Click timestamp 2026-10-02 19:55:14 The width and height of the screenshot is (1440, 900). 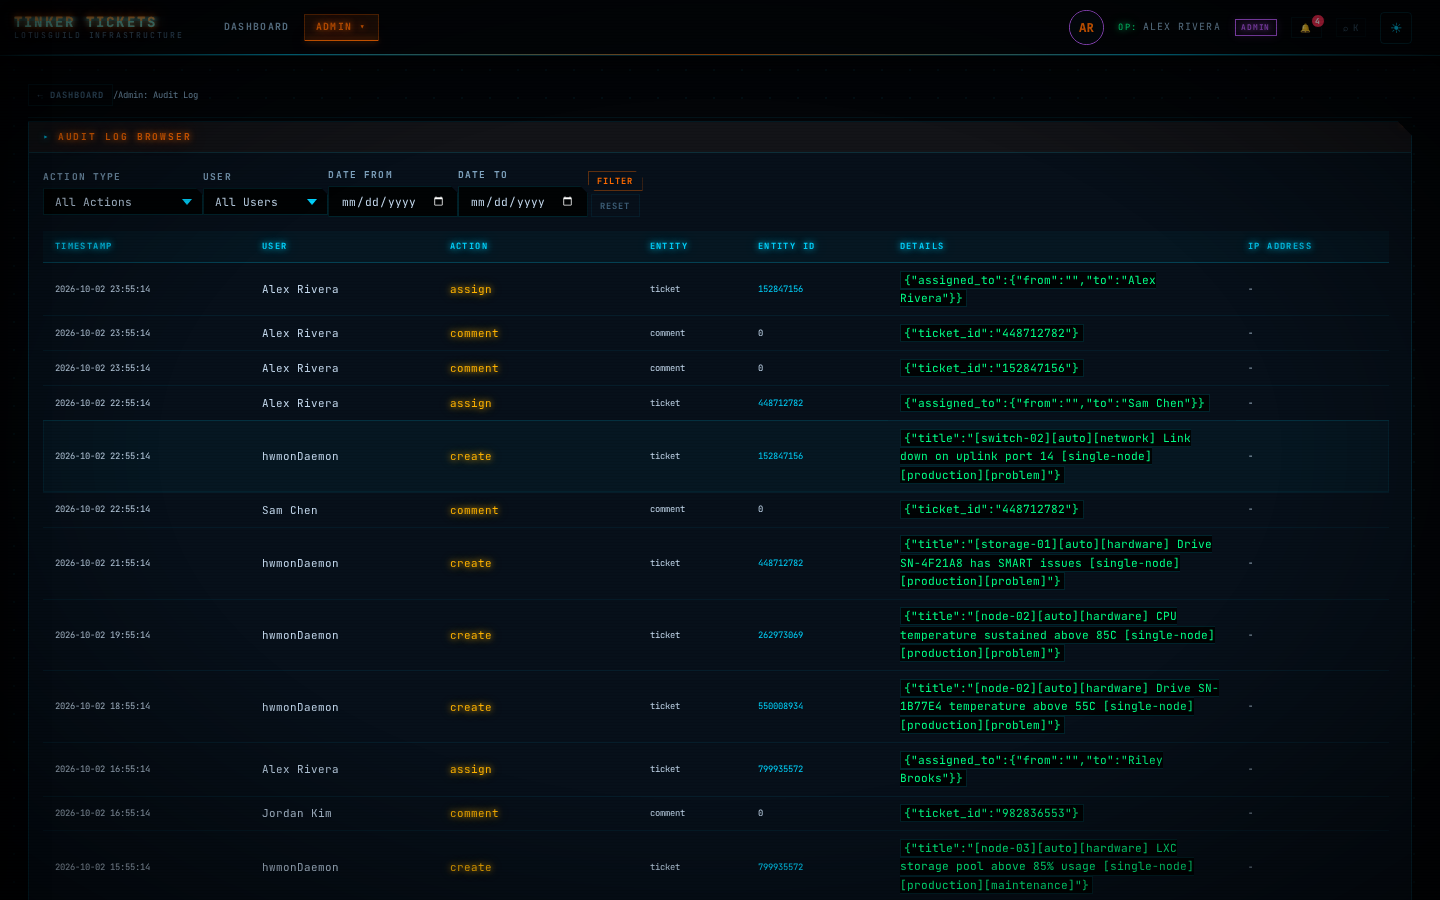[103, 635]
